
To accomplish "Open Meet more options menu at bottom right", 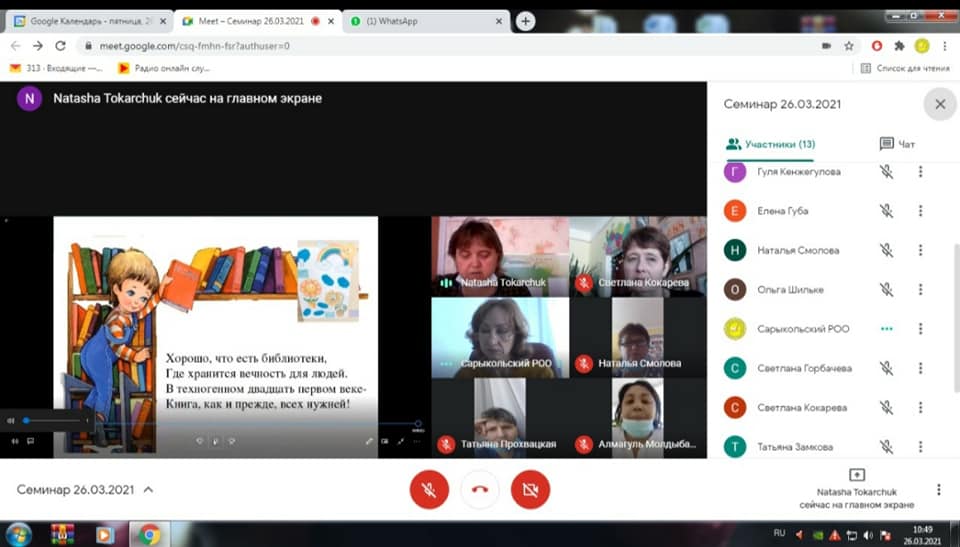I will pos(939,489).
